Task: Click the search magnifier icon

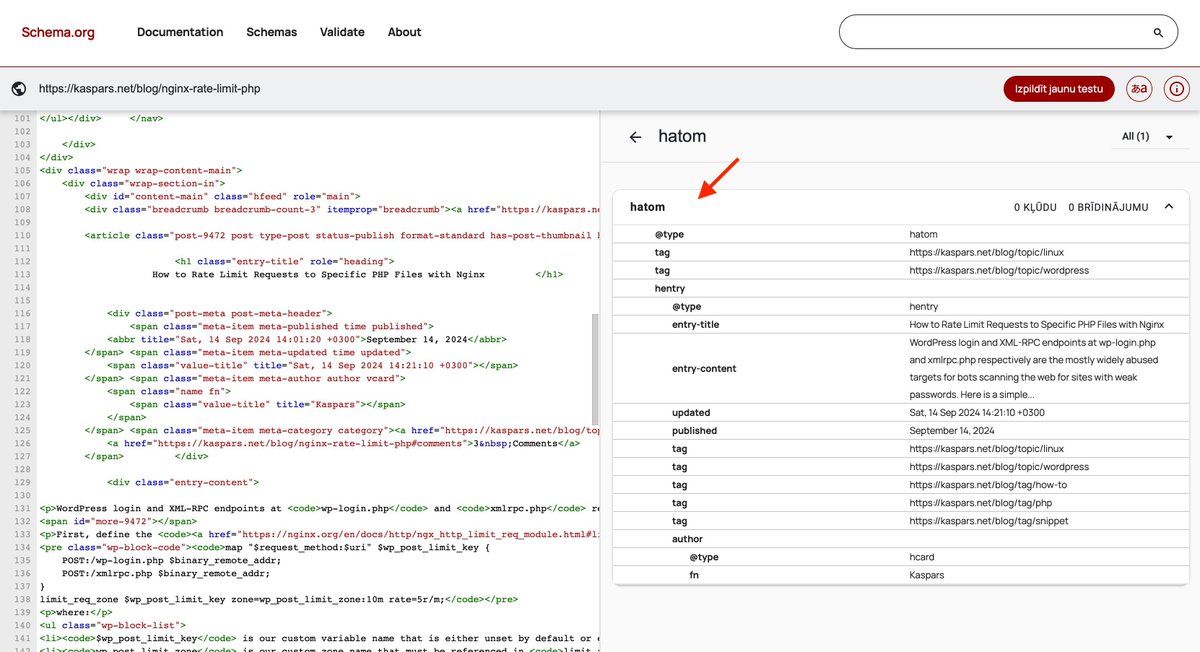Action: tap(1158, 33)
